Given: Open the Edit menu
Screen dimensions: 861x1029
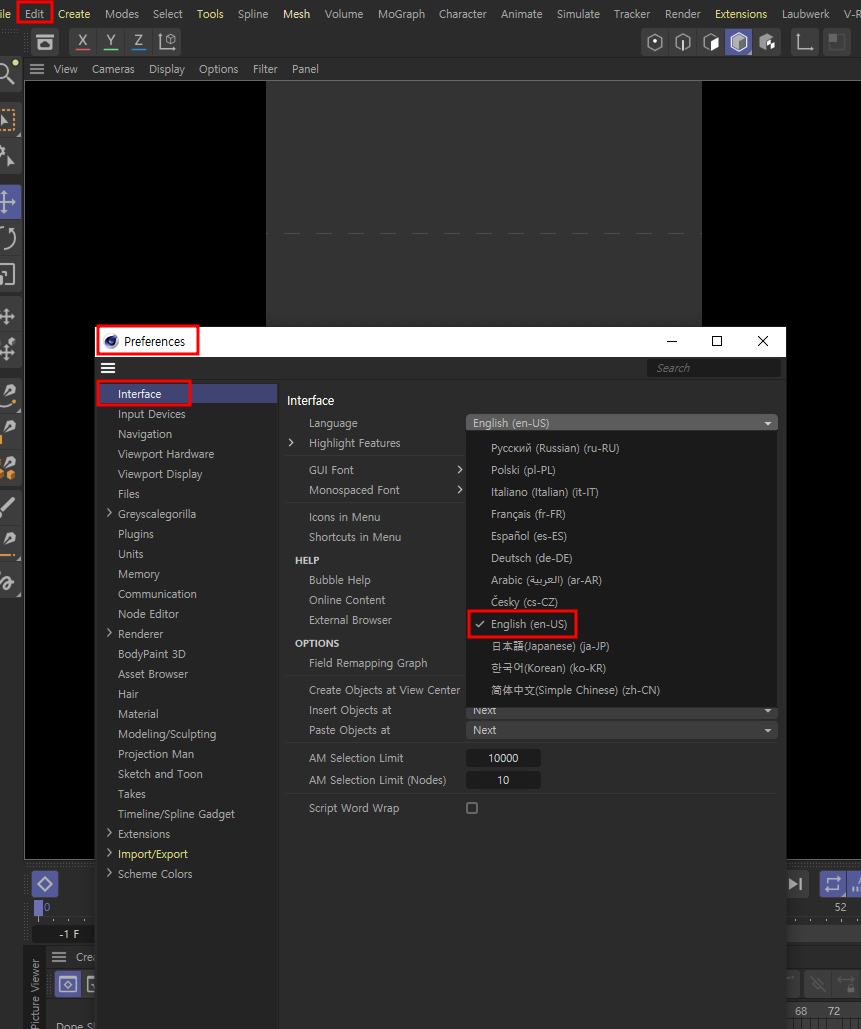Looking at the screenshot, I should pos(34,14).
